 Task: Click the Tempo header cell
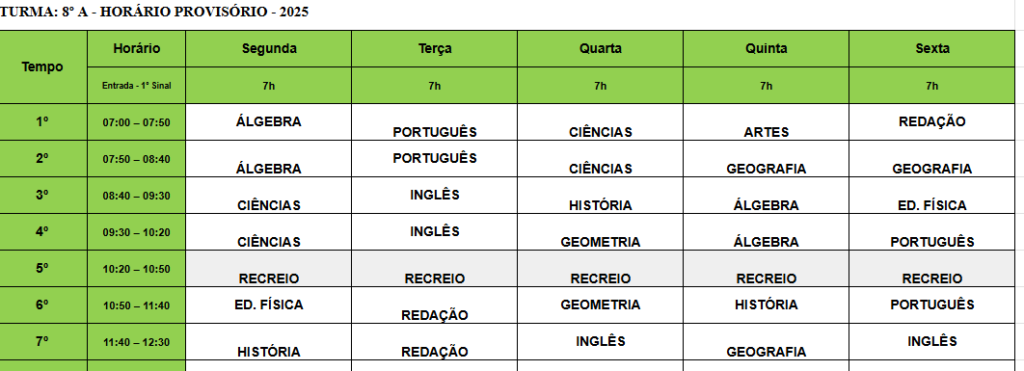[43, 67]
